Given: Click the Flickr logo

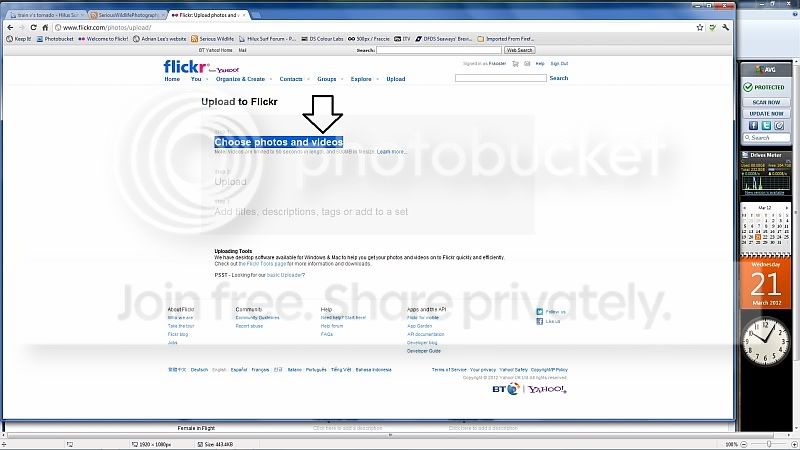Looking at the screenshot, I should pyautogui.click(x=185, y=67).
